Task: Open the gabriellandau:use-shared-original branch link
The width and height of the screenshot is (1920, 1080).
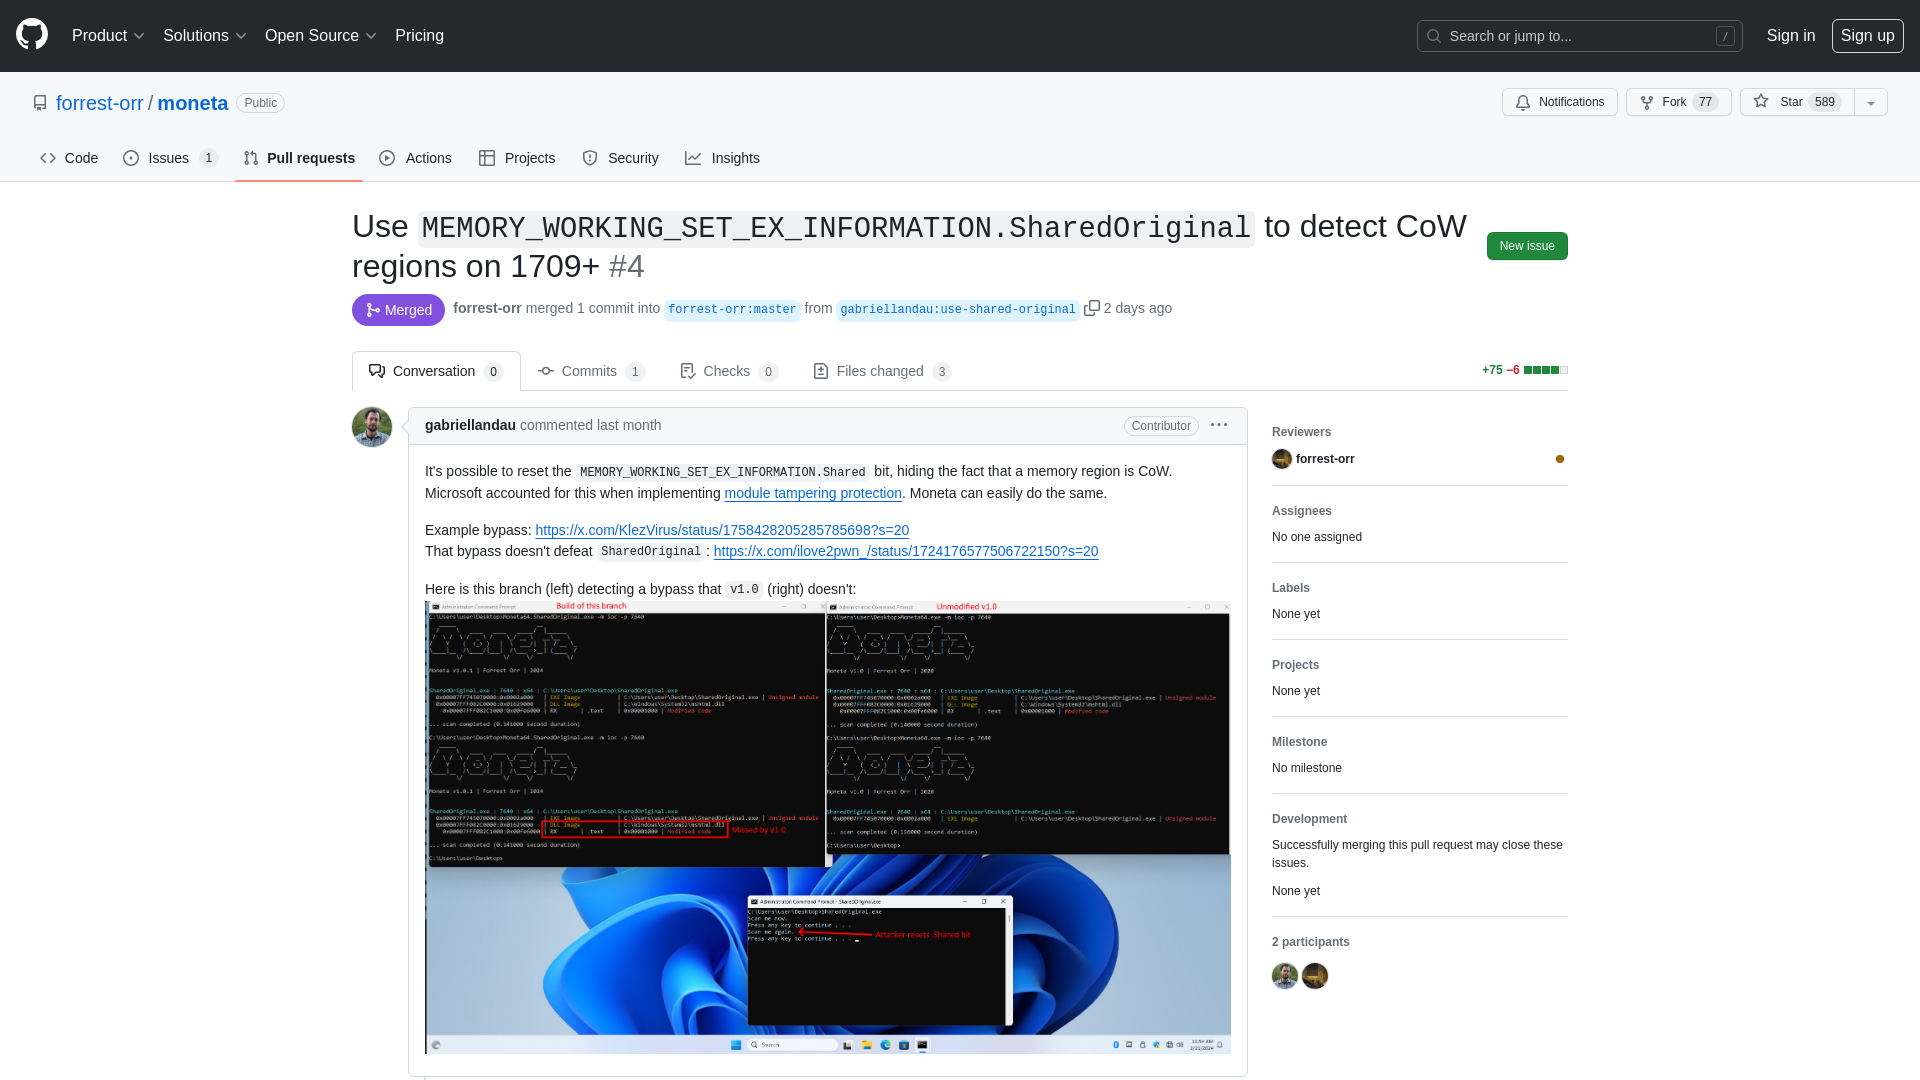Action: point(958,309)
